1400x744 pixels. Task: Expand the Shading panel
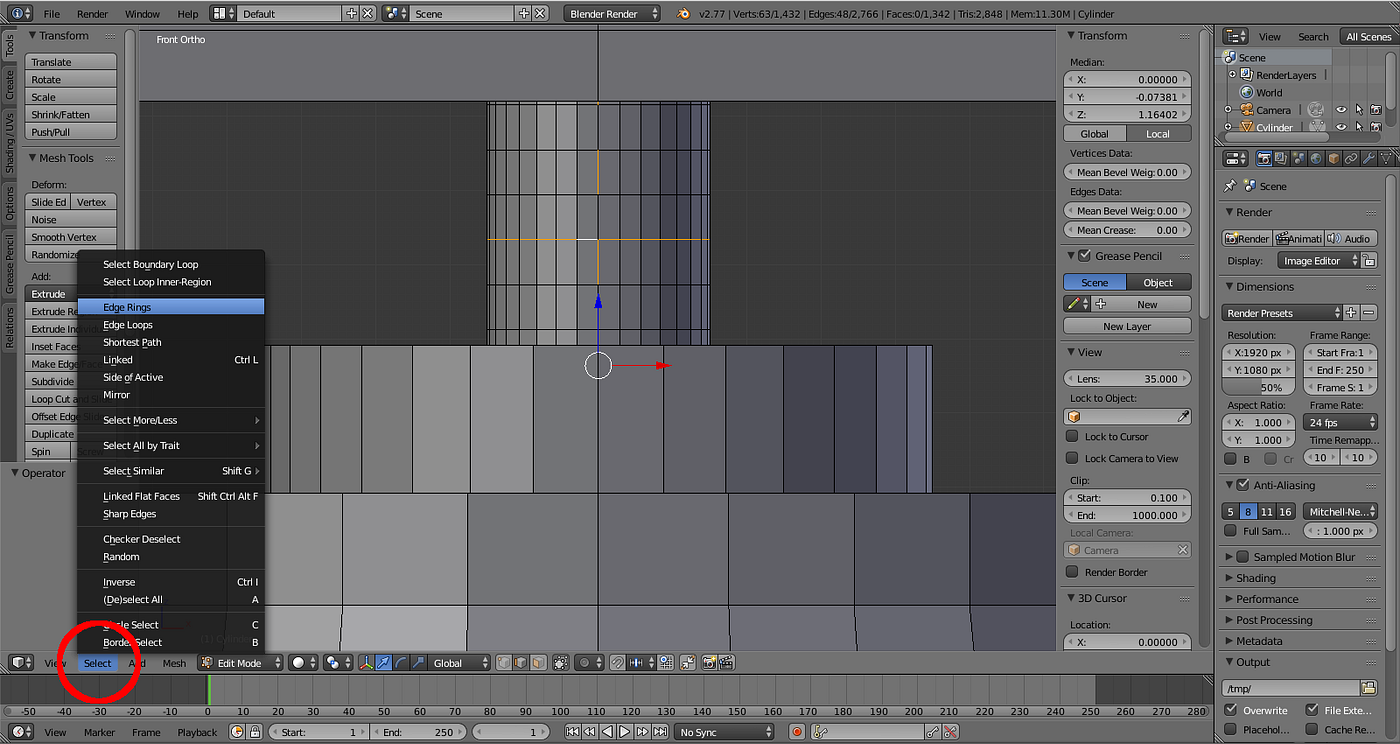pos(1256,578)
